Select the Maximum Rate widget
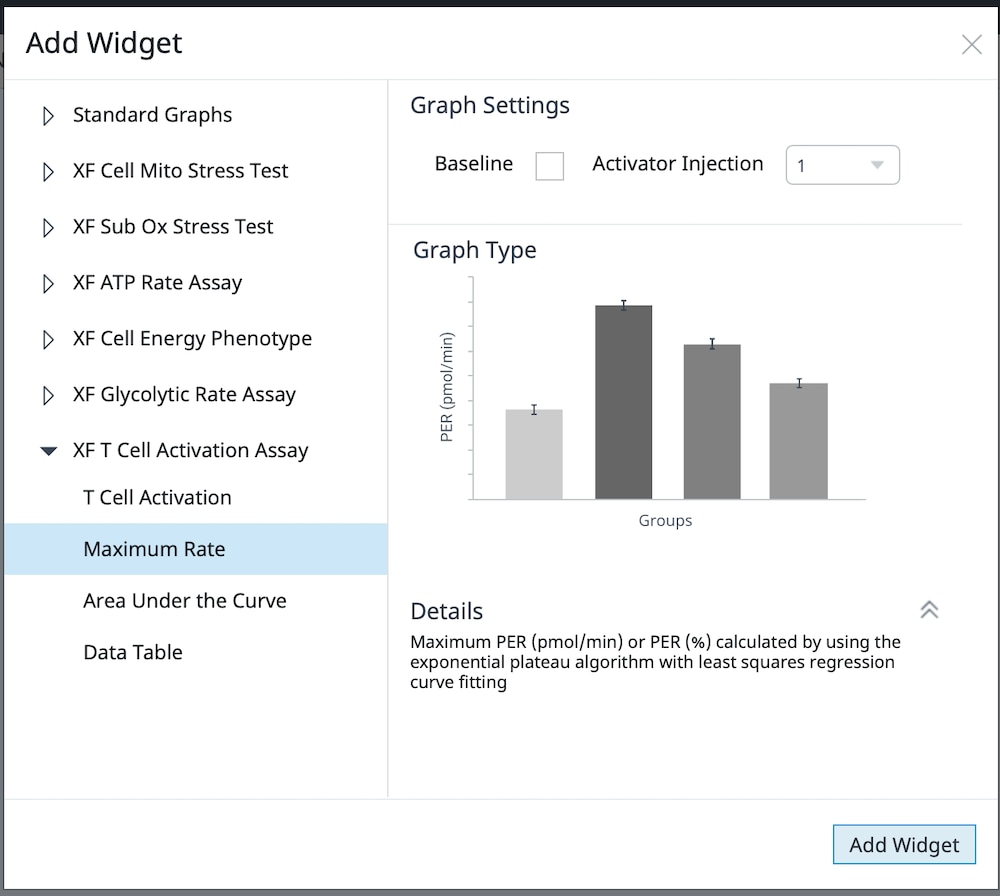 point(154,549)
